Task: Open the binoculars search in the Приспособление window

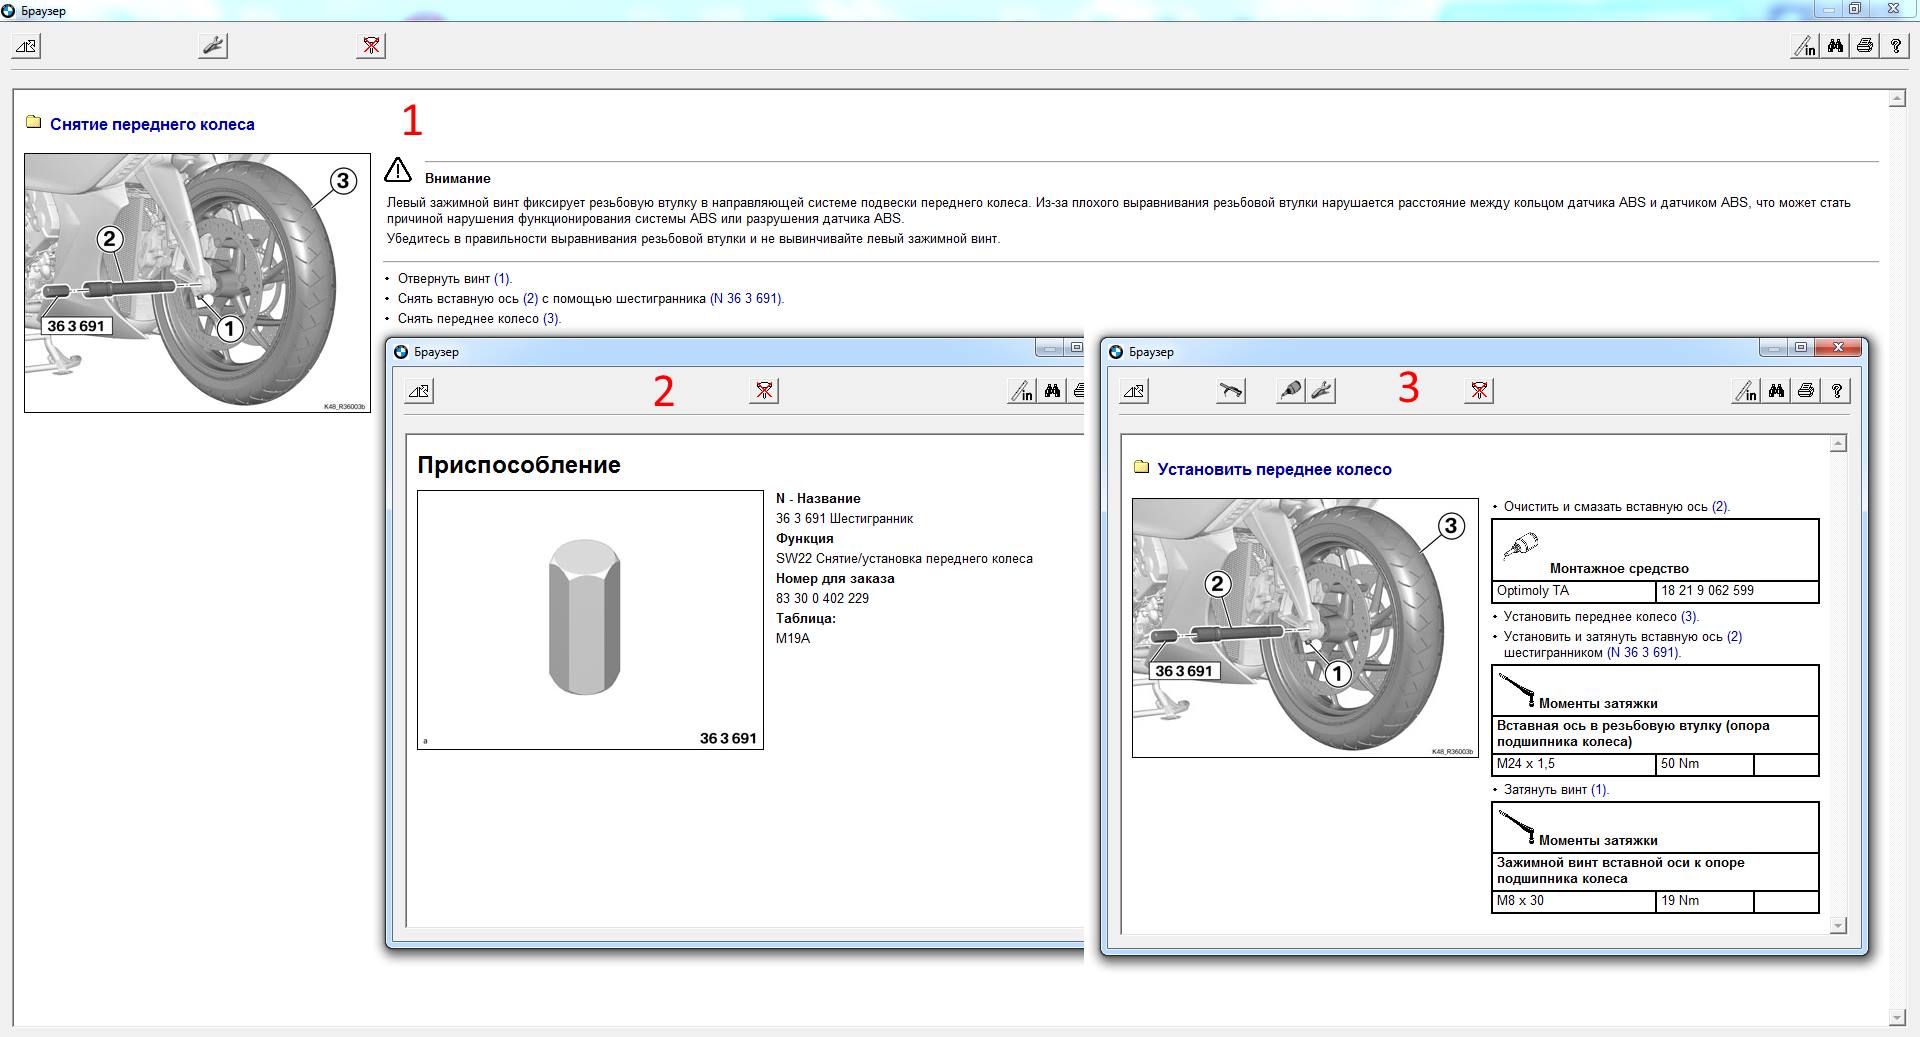Action: click(x=1052, y=391)
